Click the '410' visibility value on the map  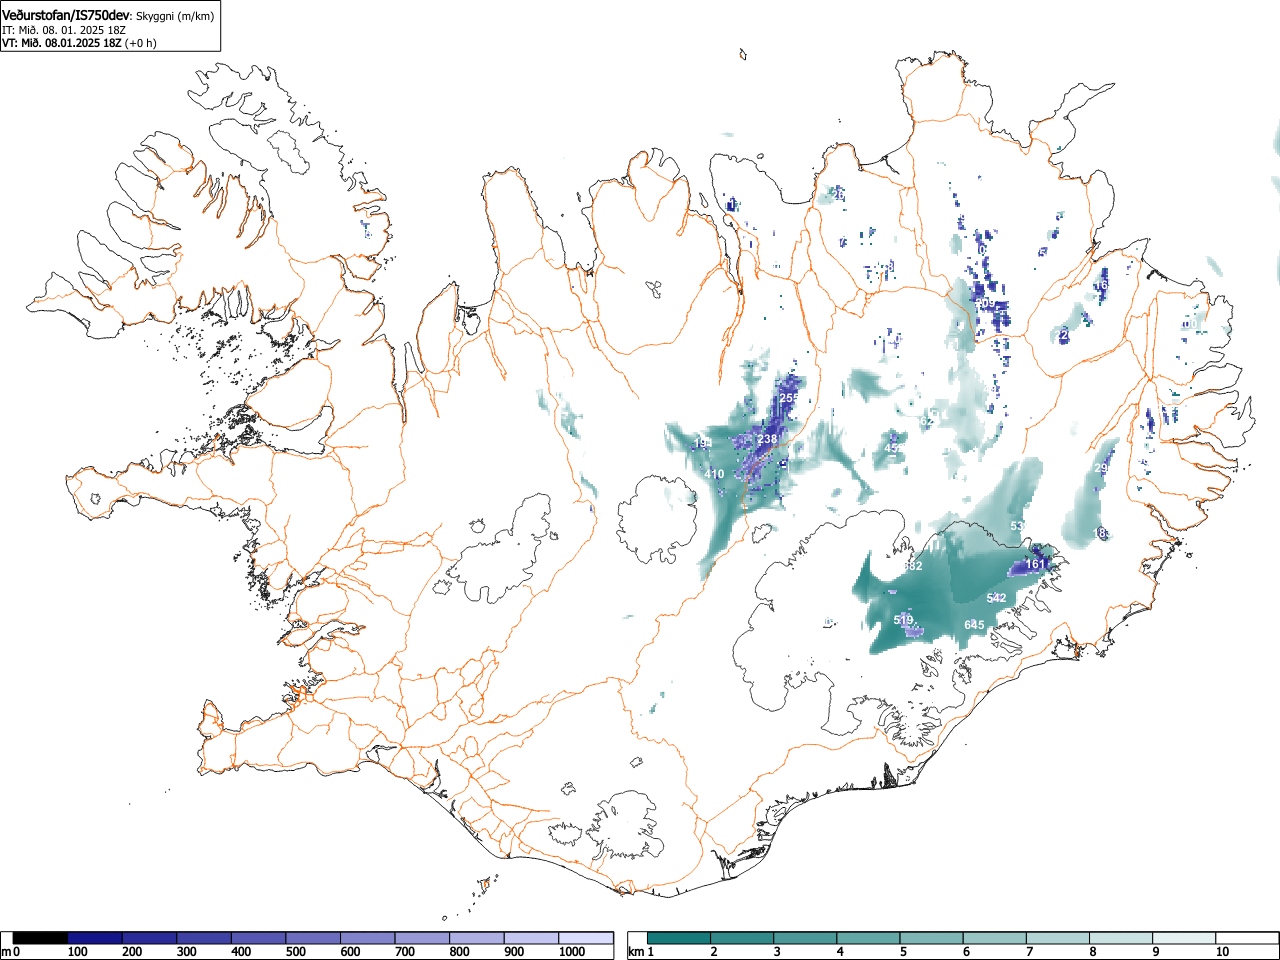click(714, 474)
